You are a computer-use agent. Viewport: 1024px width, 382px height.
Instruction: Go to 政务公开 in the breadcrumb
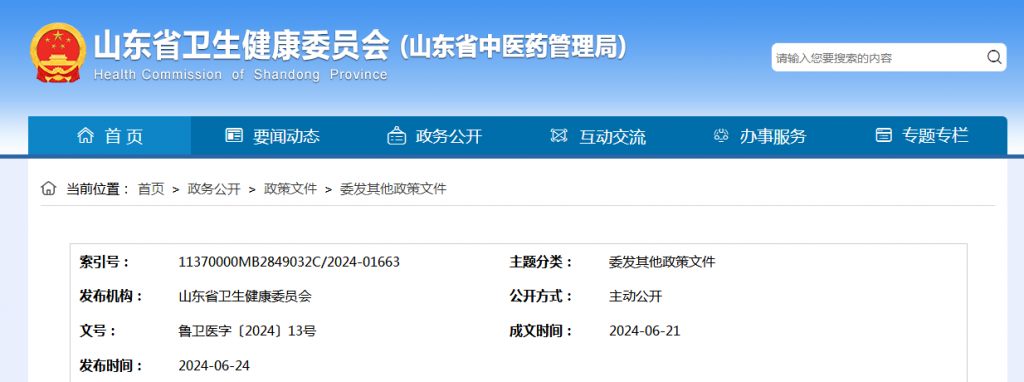point(214,189)
